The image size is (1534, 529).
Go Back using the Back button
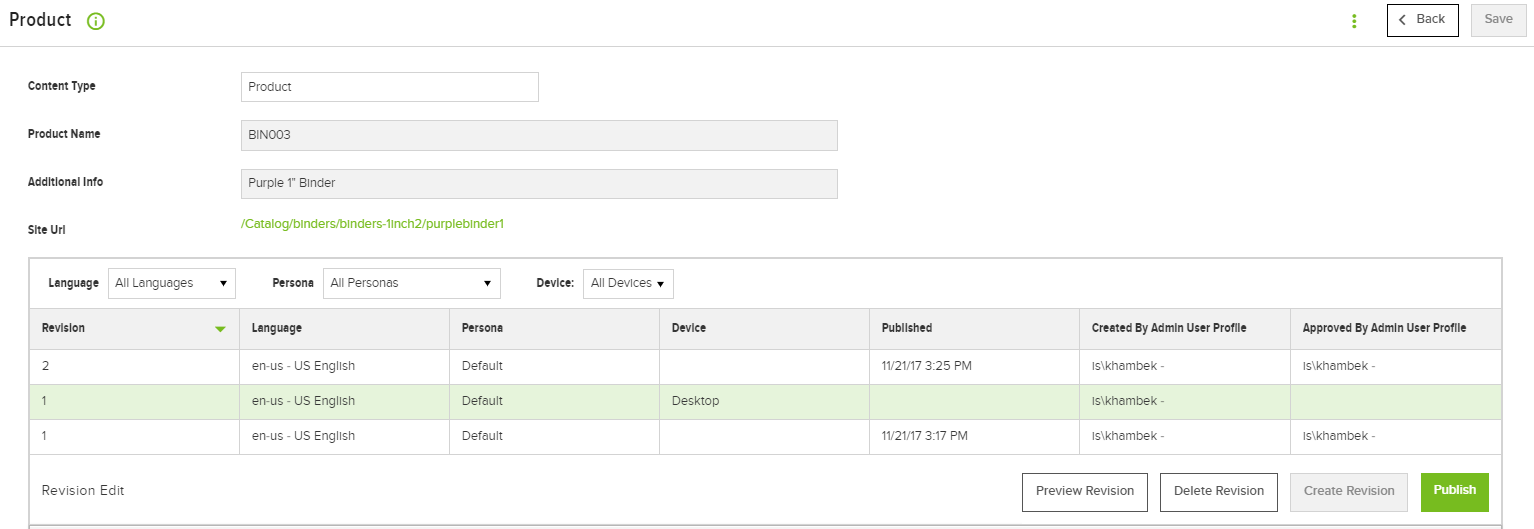click(1422, 20)
